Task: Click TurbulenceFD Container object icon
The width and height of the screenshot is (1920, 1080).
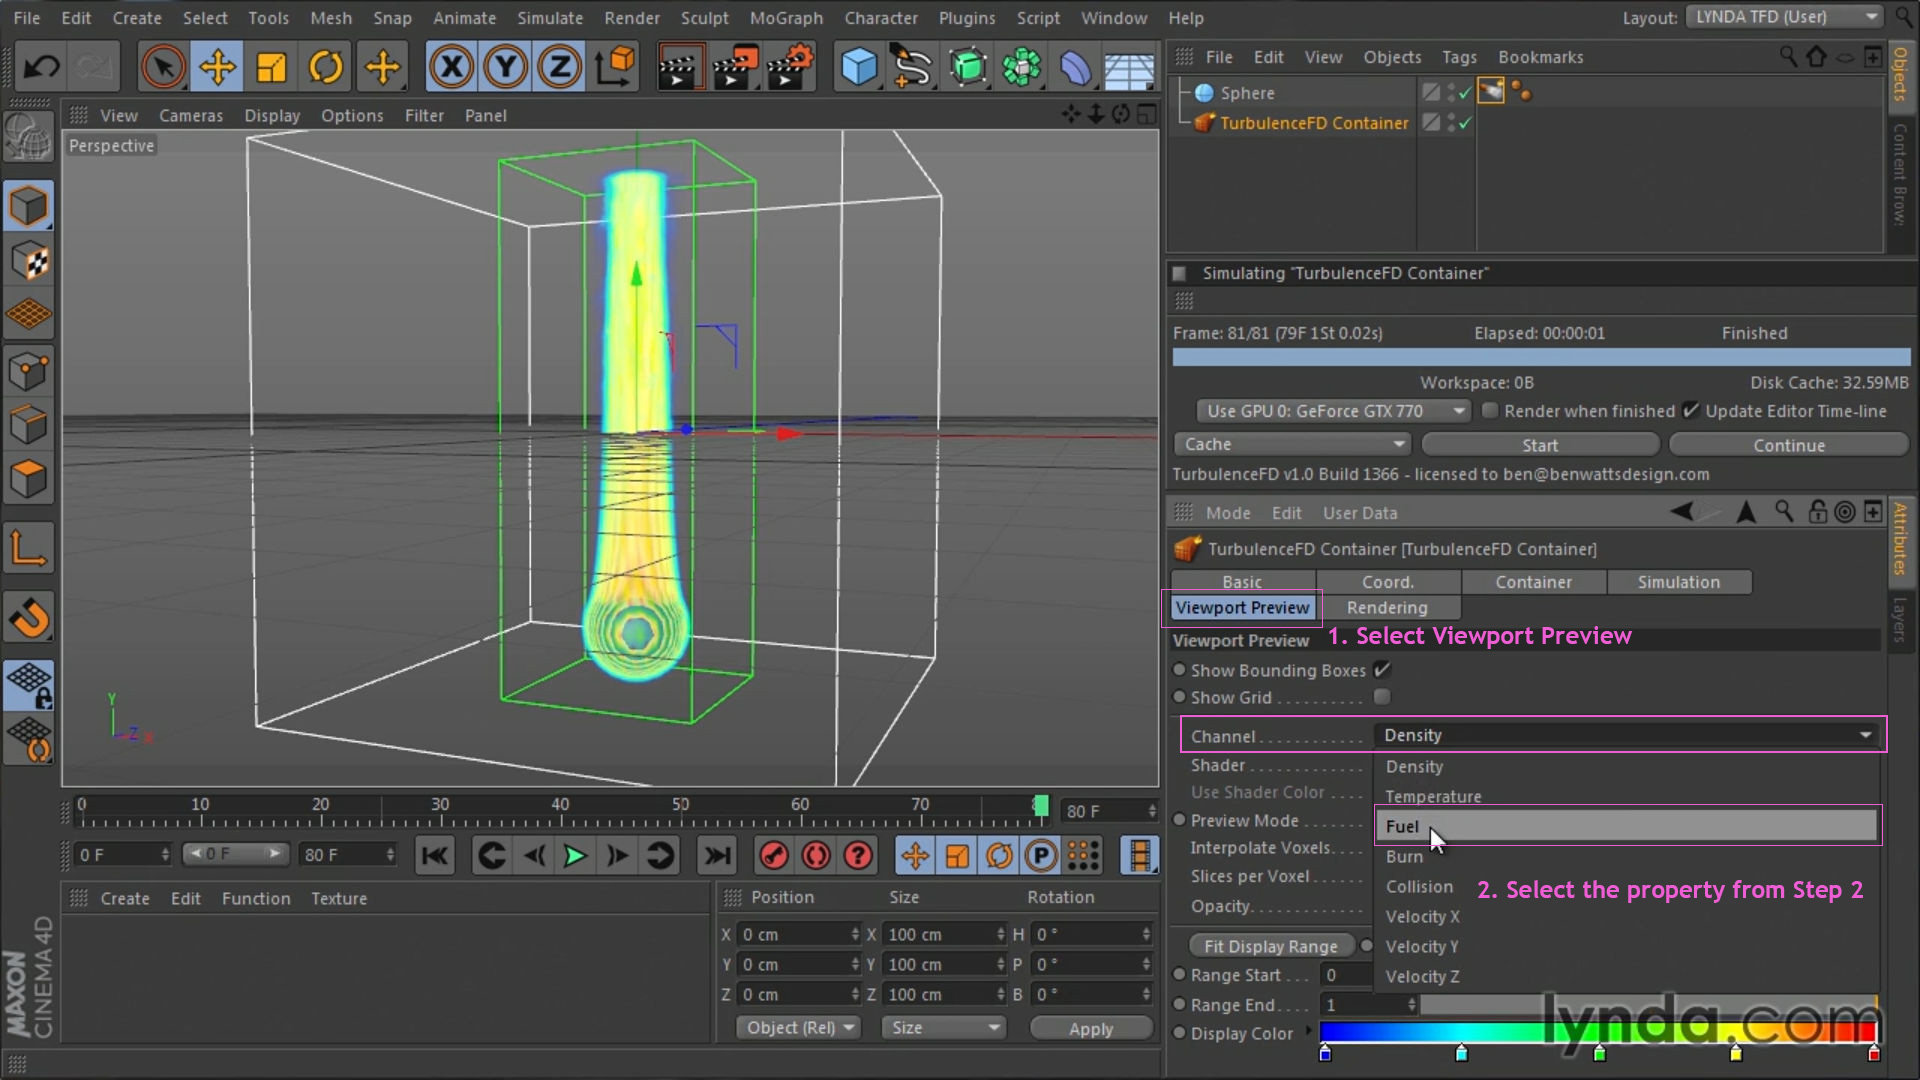Action: click(1204, 123)
